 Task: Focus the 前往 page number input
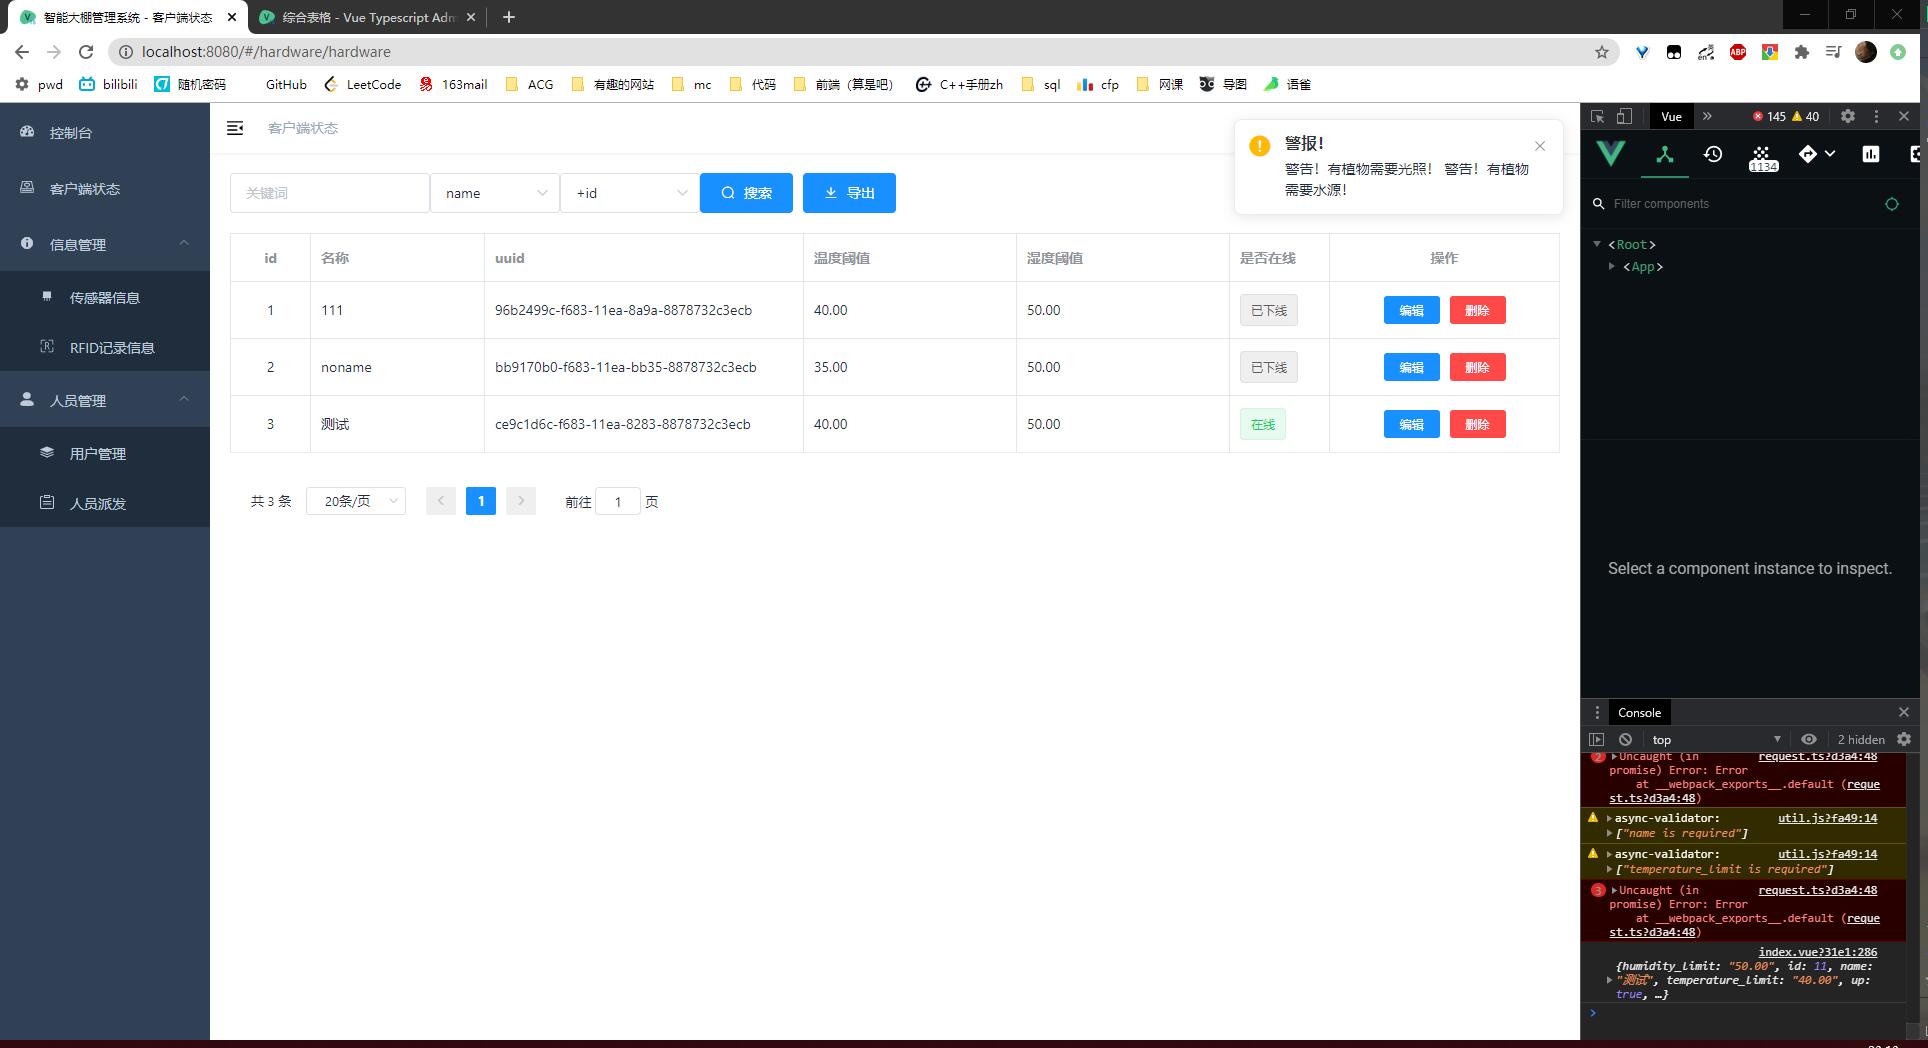click(x=618, y=501)
